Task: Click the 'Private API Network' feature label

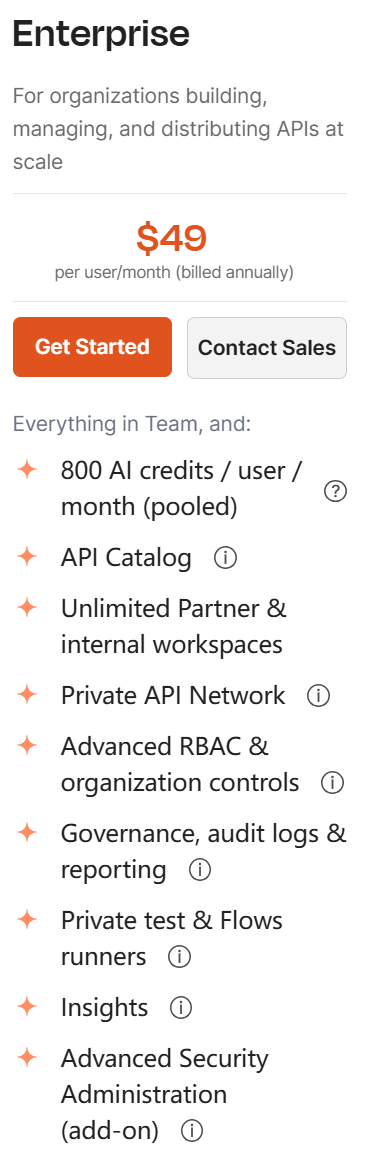Action: pyautogui.click(x=173, y=695)
